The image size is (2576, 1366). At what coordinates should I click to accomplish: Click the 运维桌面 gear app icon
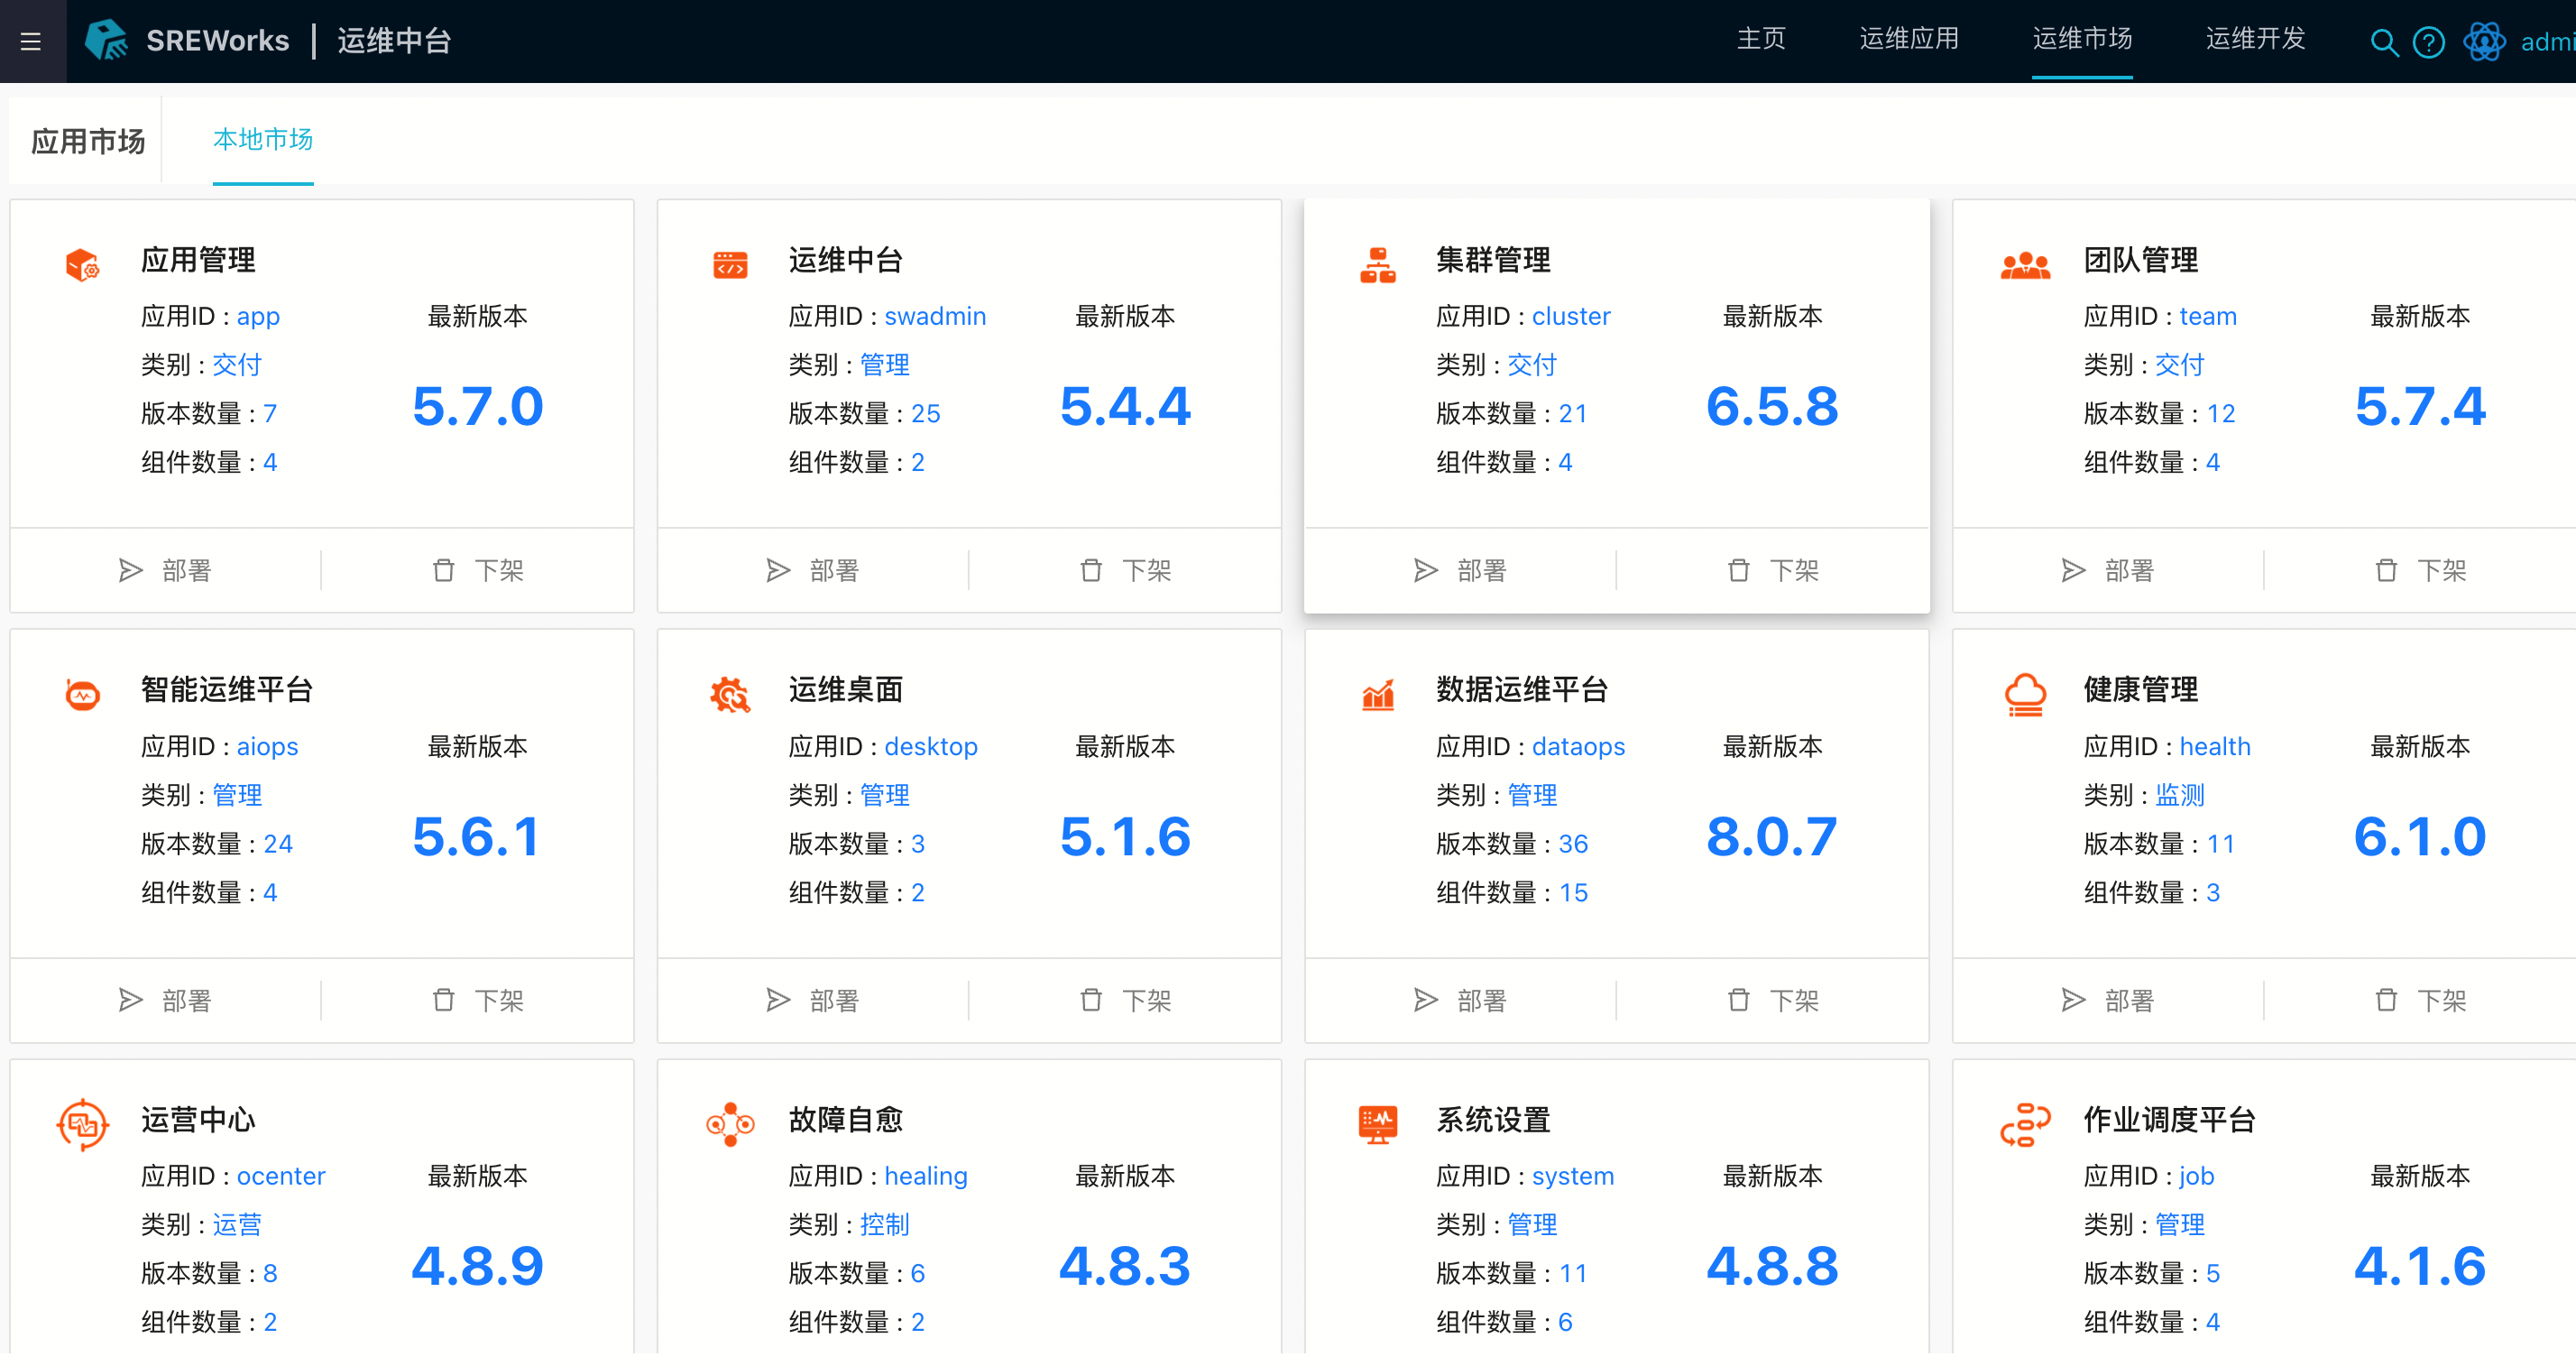click(730, 695)
